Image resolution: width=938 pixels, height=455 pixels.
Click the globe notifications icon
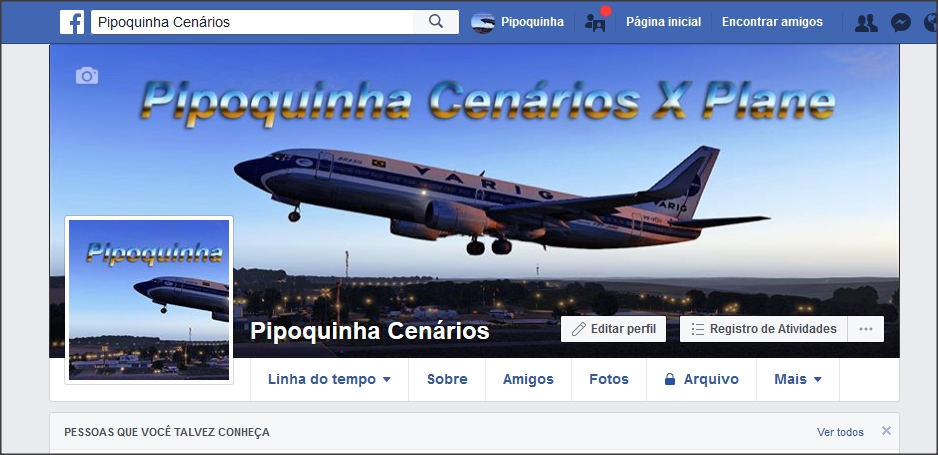931,23
